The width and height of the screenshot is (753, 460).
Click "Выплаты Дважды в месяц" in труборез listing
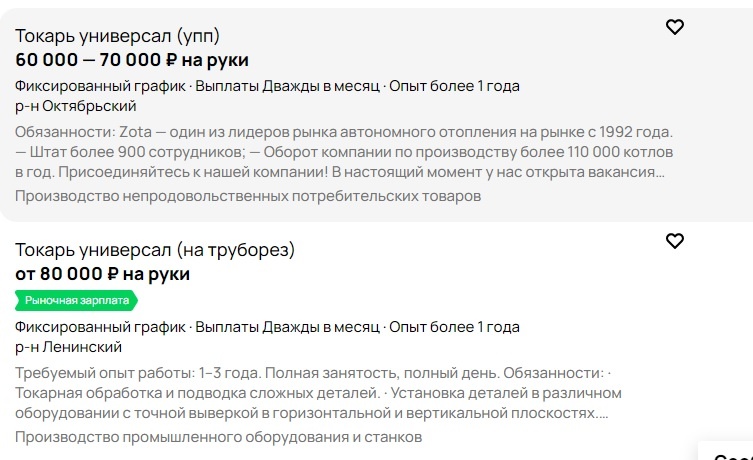coord(287,327)
